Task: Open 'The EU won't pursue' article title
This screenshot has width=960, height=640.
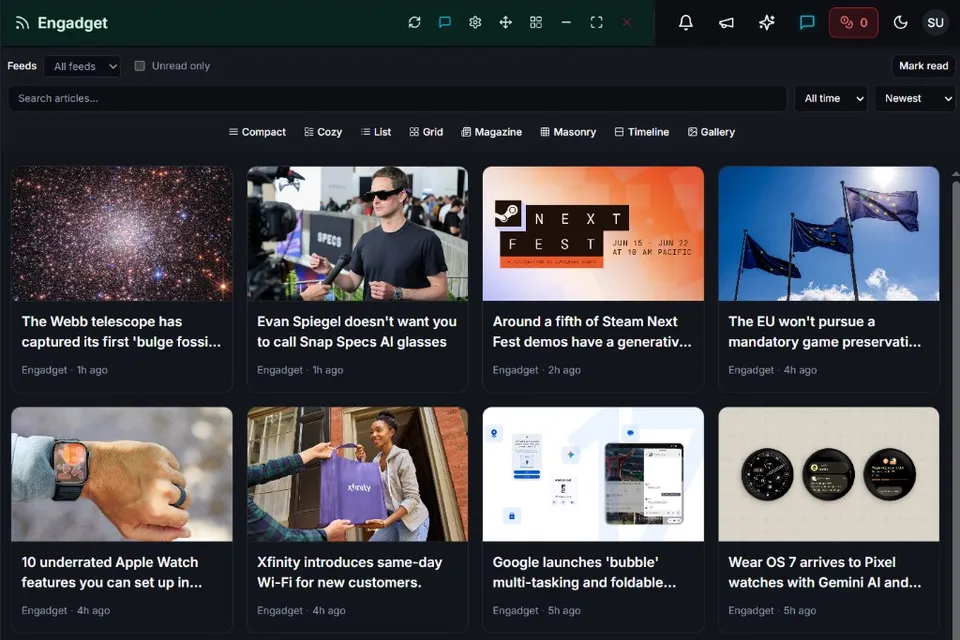Action: (825, 331)
